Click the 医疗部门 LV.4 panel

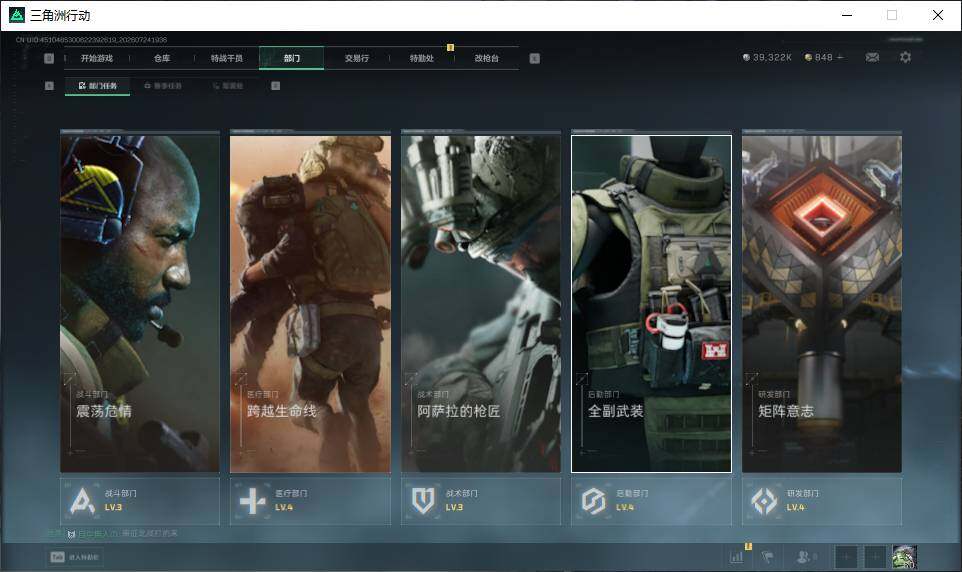(x=310, y=501)
